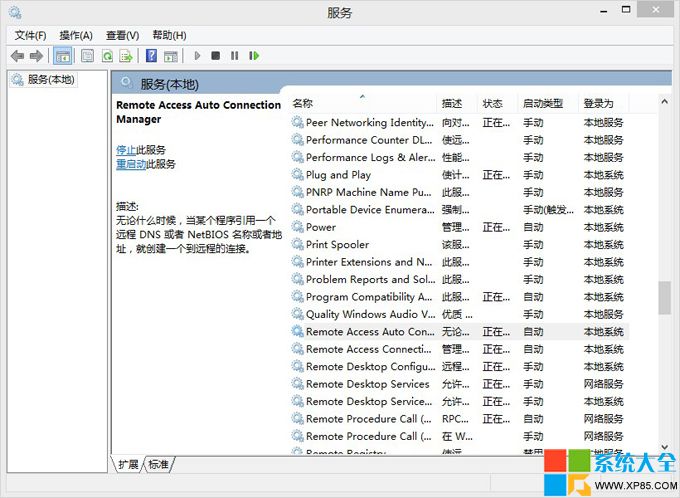The image size is (680, 498).
Task: Click the gear icon beside Power service
Action: point(298,227)
